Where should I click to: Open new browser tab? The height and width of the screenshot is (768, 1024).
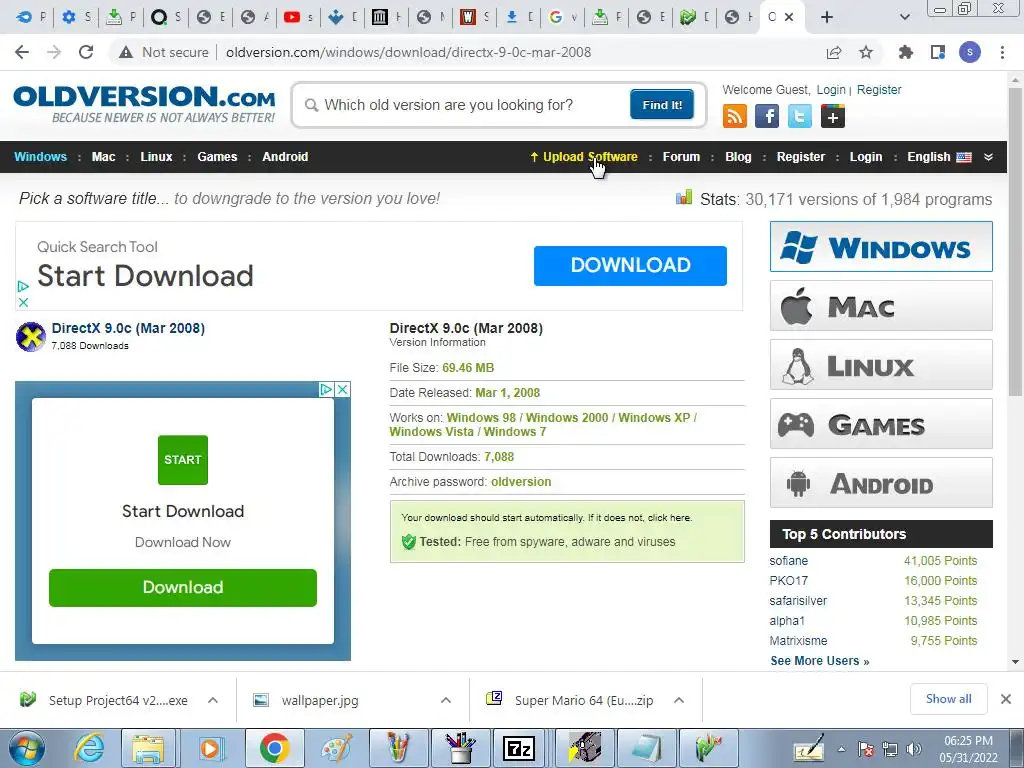(x=827, y=18)
